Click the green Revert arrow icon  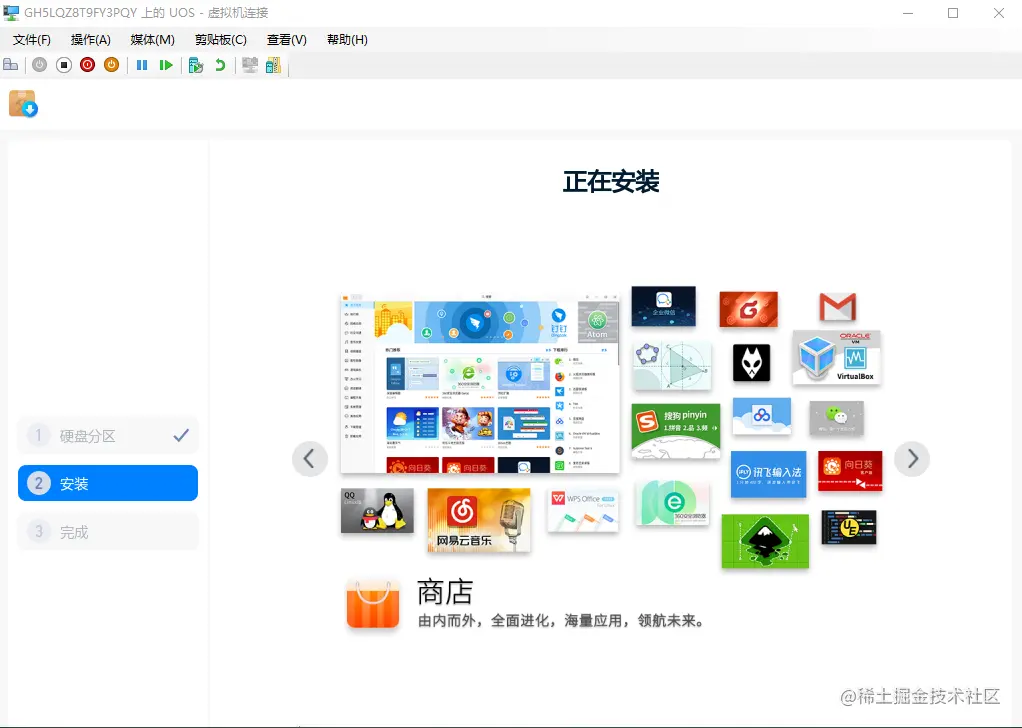coord(220,65)
